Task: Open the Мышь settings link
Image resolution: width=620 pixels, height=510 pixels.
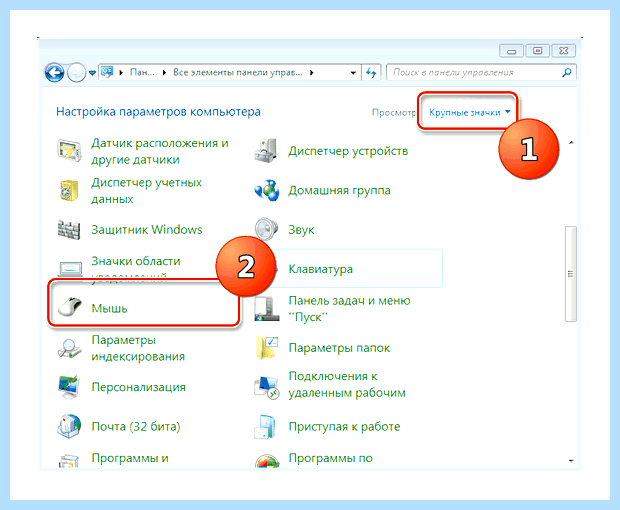Action: (109, 308)
